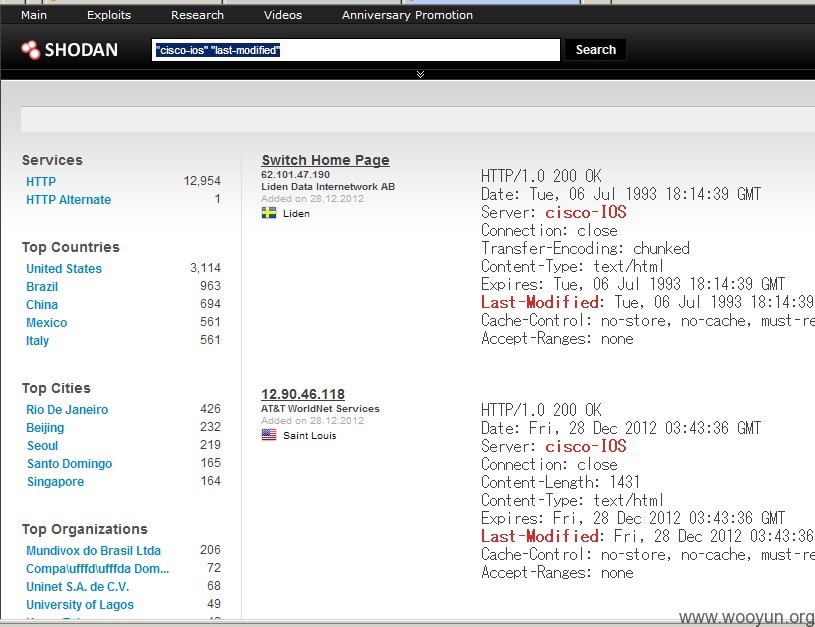815x627 pixels.
Task: Open the 12.90.46.118 result link
Action: point(303,394)
